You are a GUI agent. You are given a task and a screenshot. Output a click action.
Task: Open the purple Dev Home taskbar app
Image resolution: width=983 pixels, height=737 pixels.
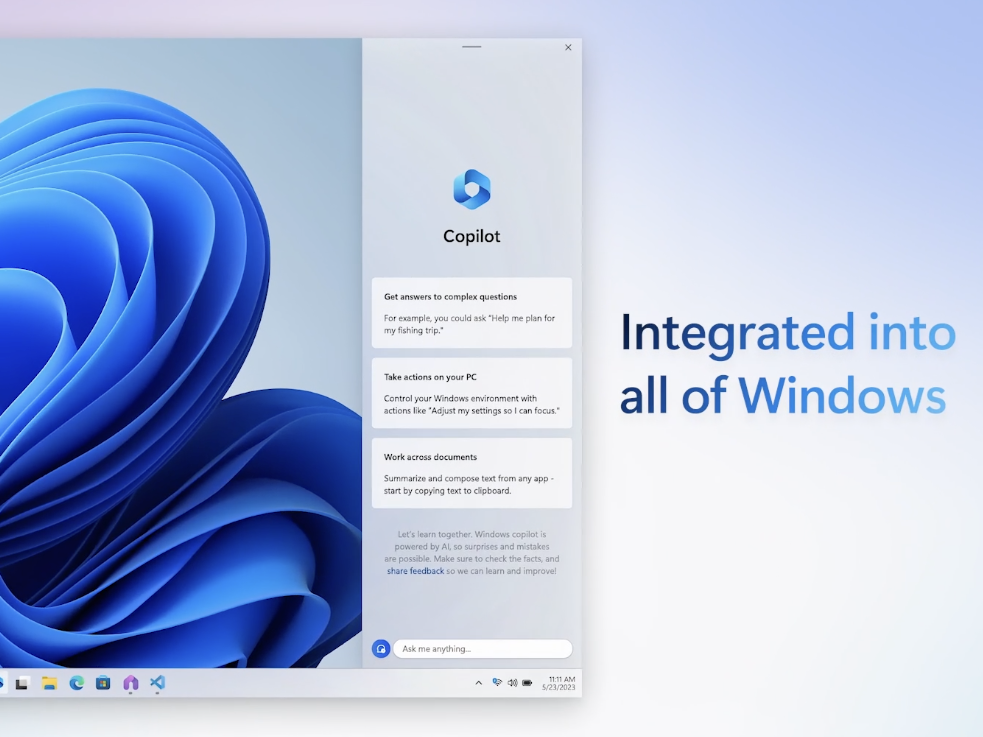tap(130, 683)
